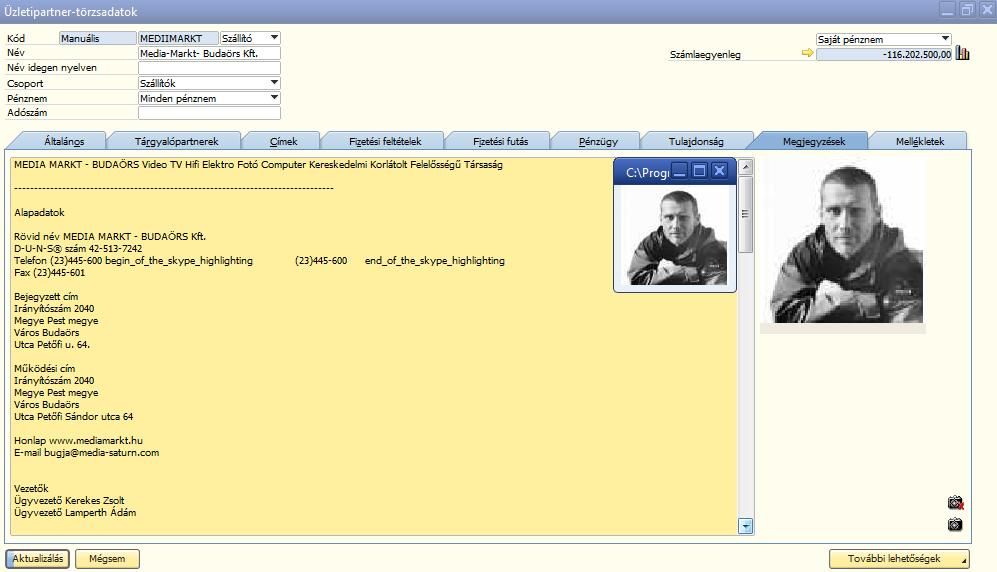This screenshot has width=997, height=572.
Task: Select the Megjegyzések tab
Action: [813, 141]
